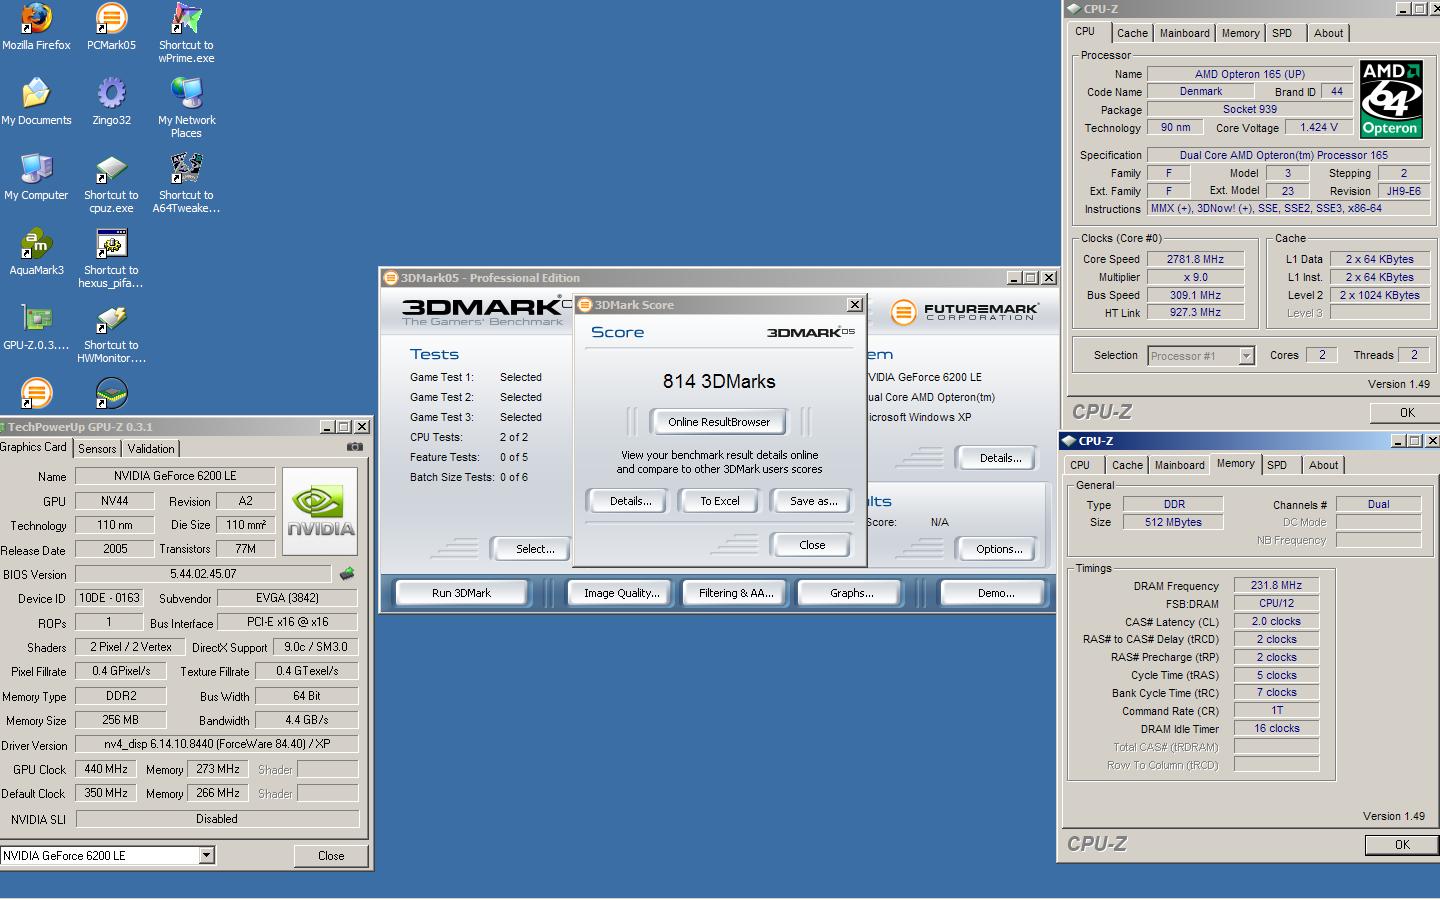
Task: Minimize the 3DMark05 Professional Edition window
Action: 1014,278
